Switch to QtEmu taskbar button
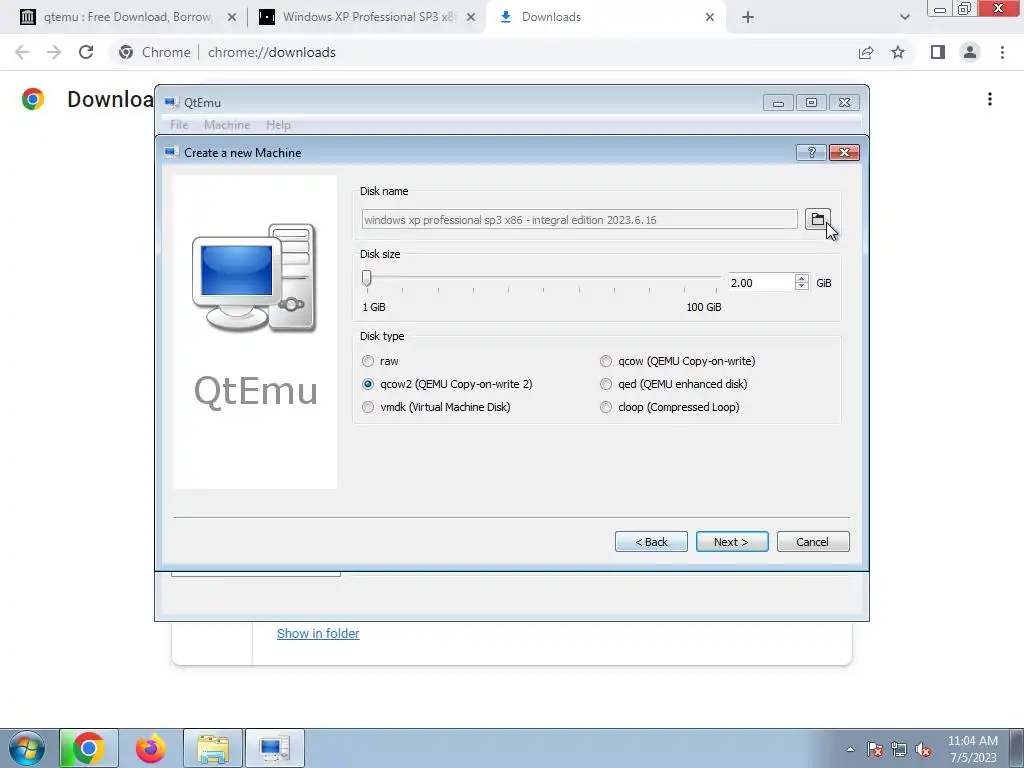The height and width of the screenshot is (768, 1024). [274, 748]
